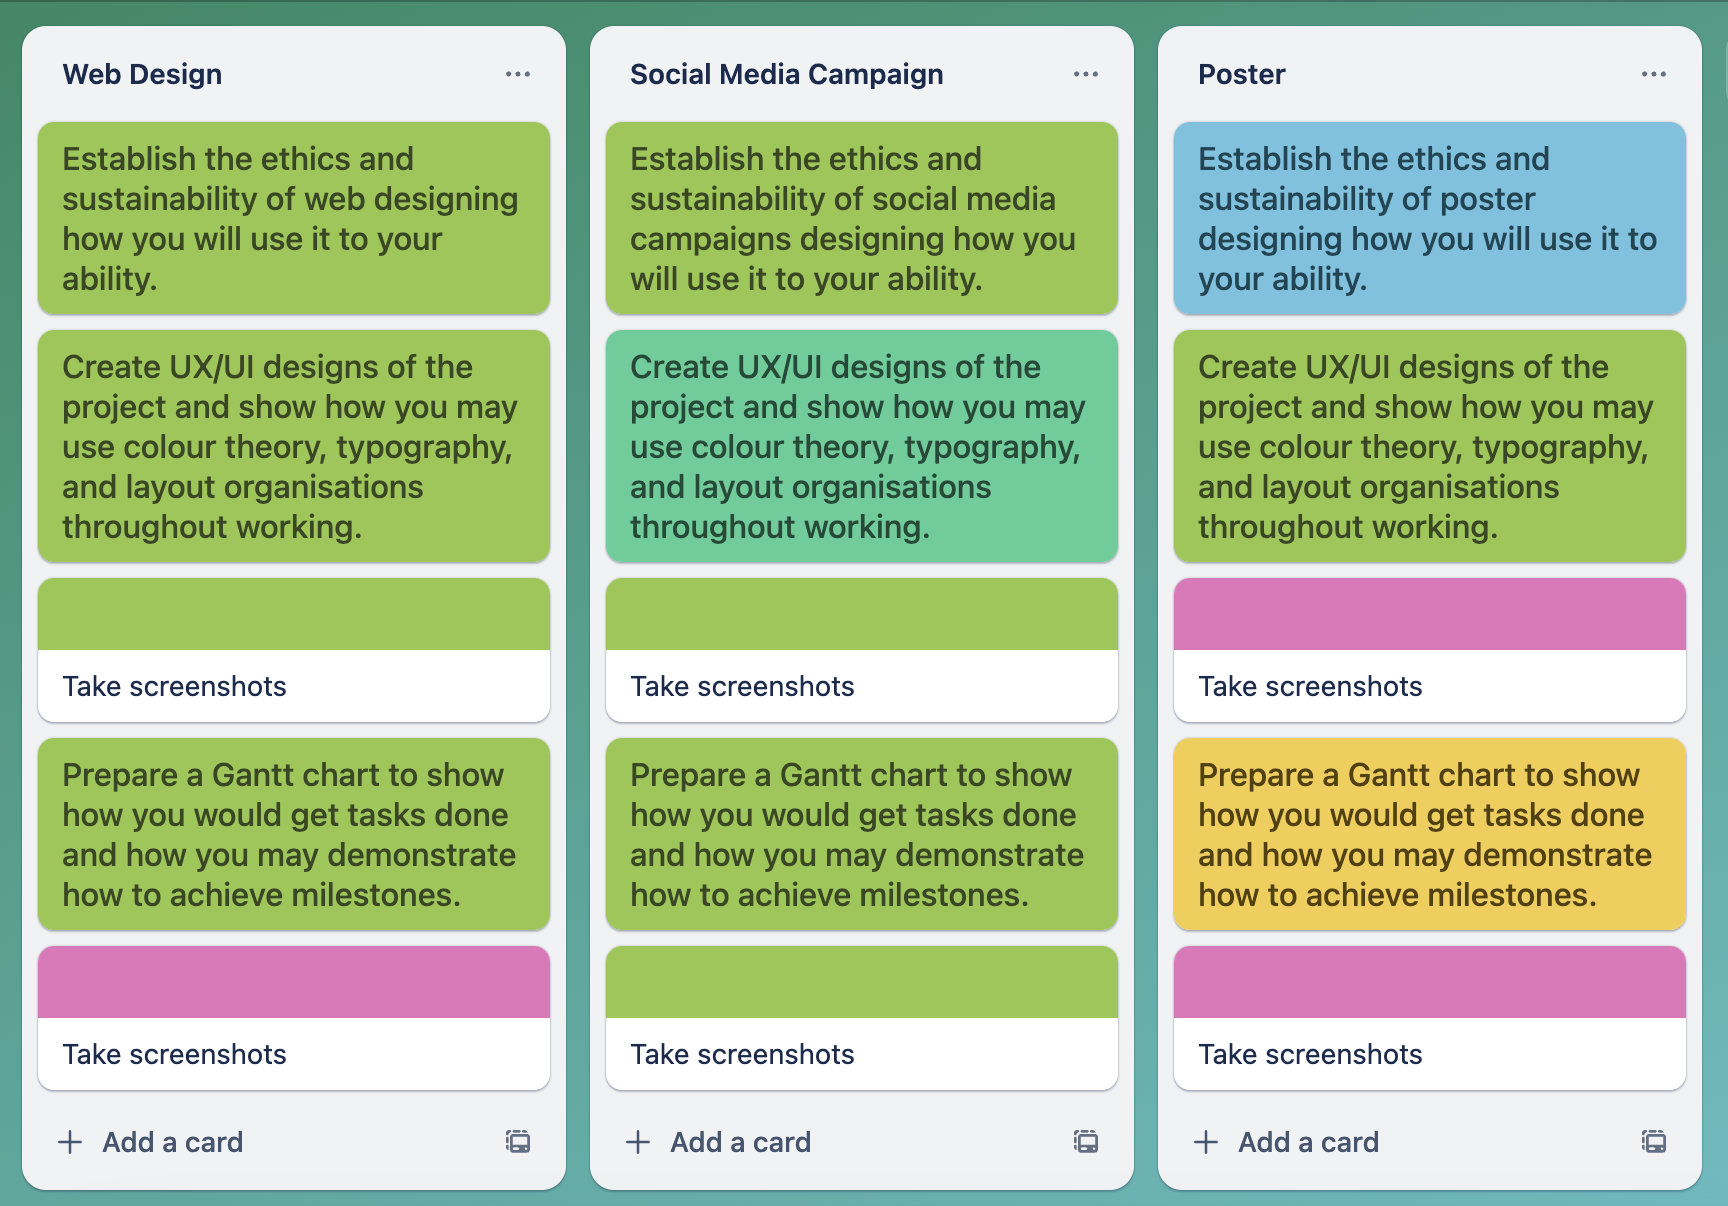Open teal UX/UI designs card in Social Media Campaign
The image size is (1728, 1206).
coord(862,446)
